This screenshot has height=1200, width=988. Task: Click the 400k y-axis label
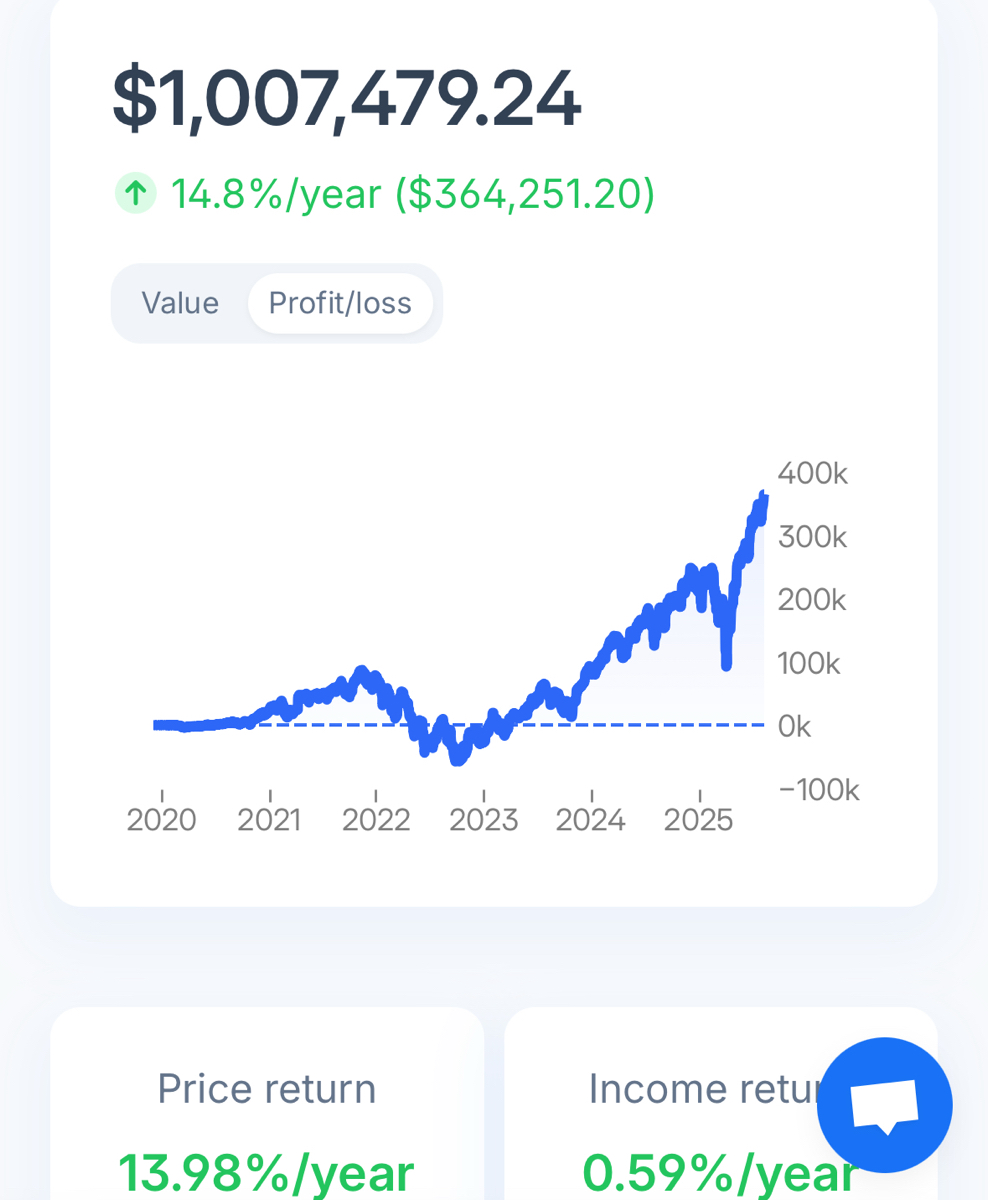(x=813, y=474)
